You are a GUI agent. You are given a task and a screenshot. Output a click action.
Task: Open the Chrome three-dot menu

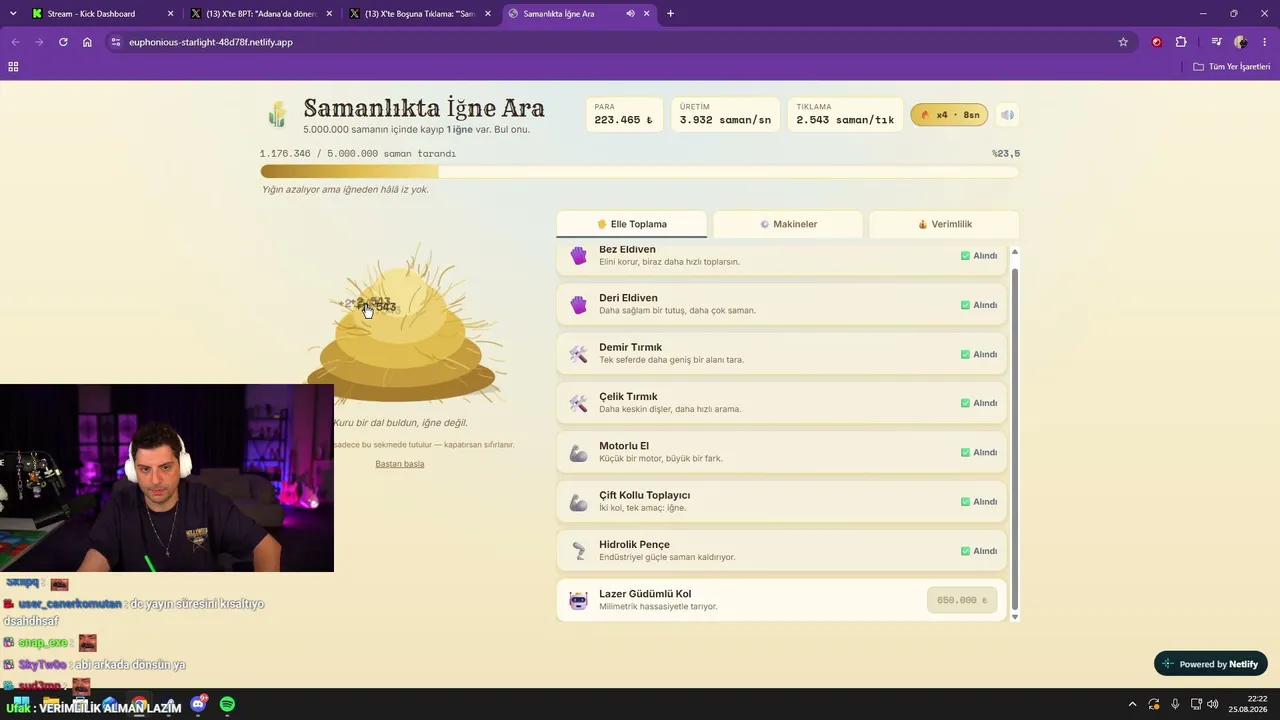(1265, 42)
